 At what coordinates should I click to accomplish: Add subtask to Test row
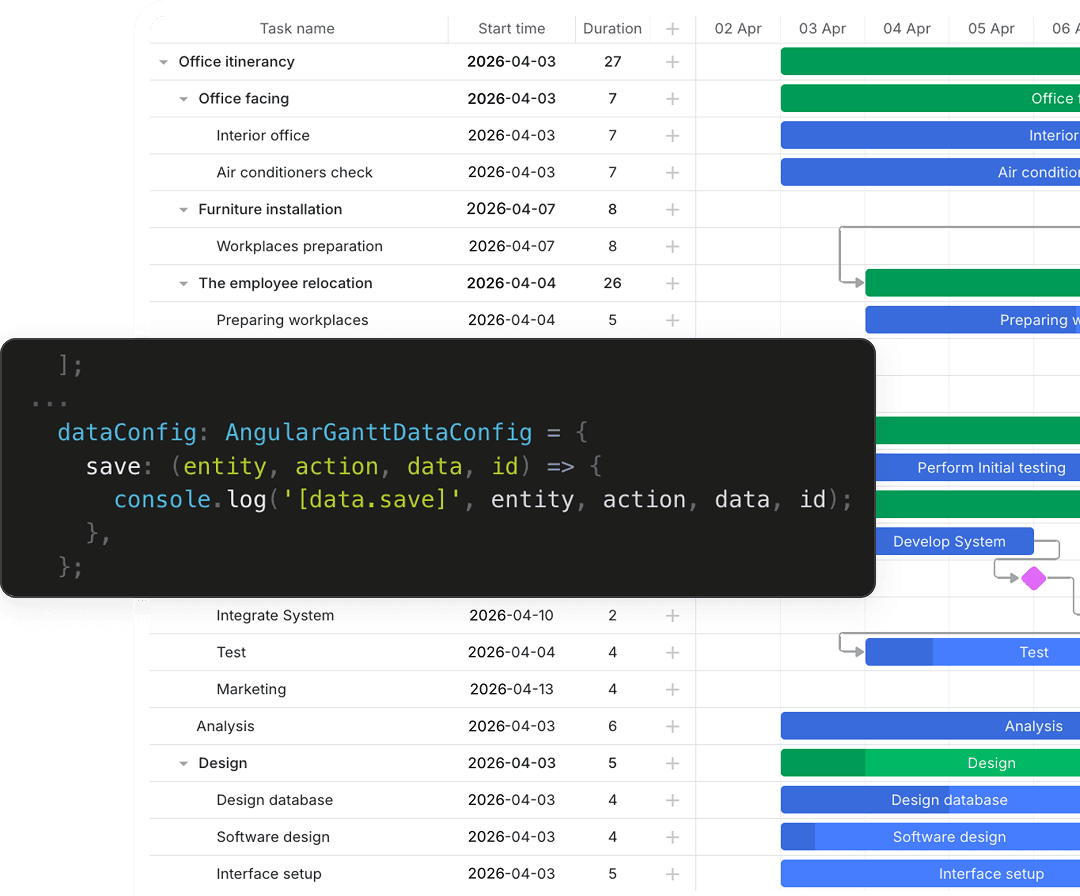672,653
